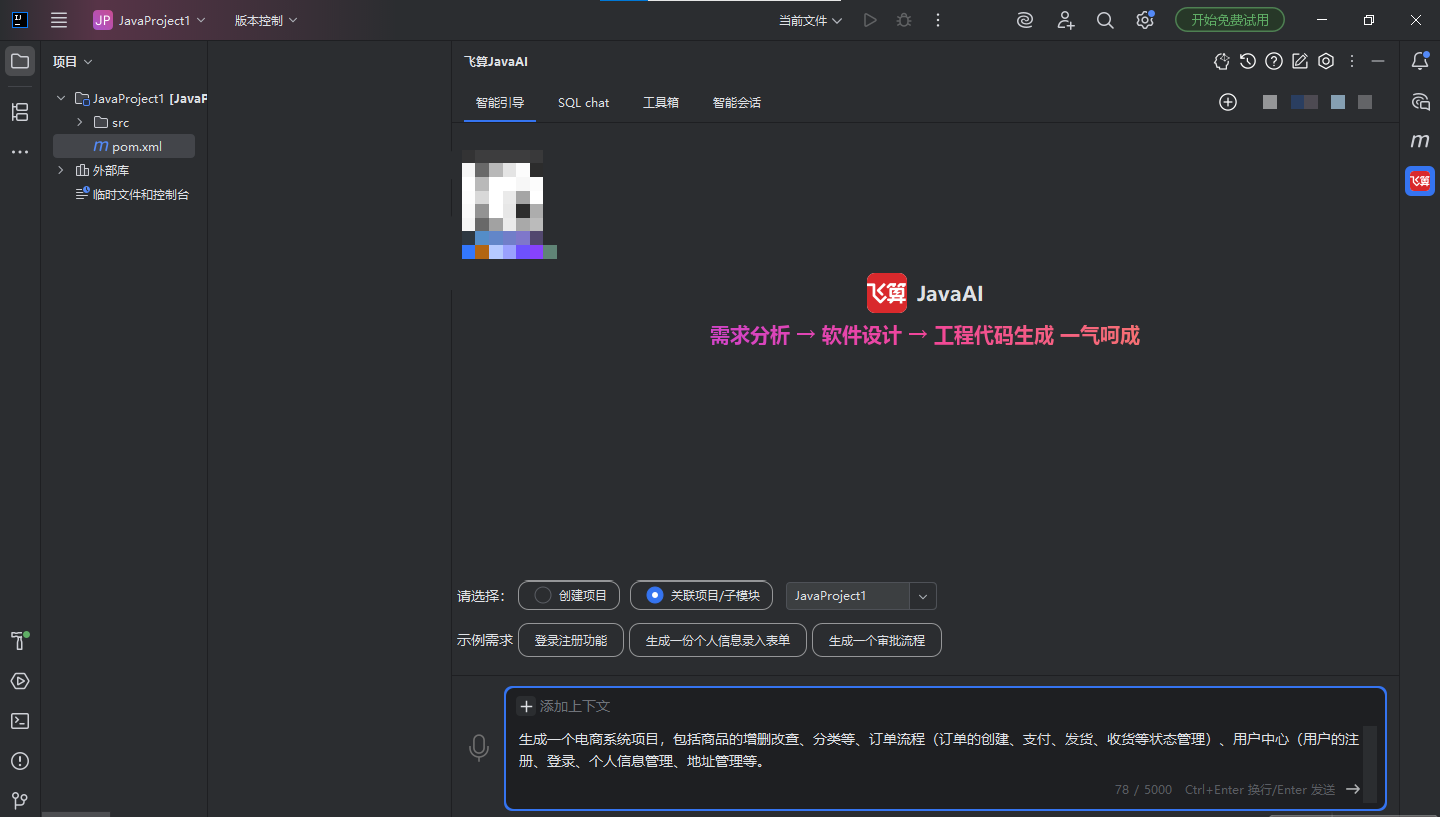Select 临时文件和控制台 in project tree
The height and width of the screenshot is (817, 1440).
(132, 194)
